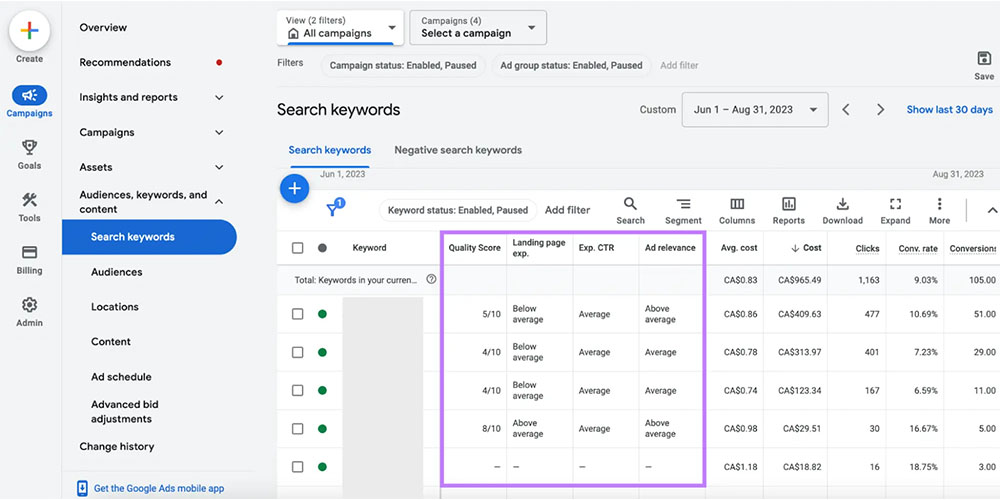Open Recommendations in the sidebar

[125, 62]
